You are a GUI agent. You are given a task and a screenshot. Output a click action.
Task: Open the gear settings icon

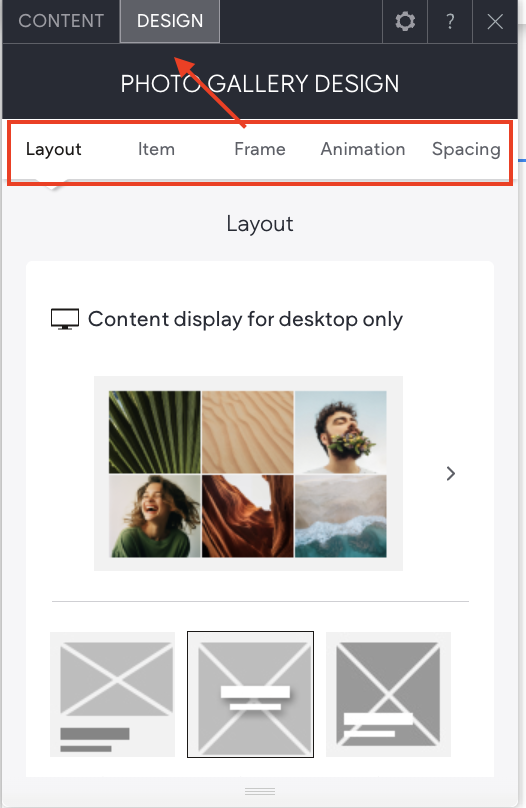405,22
